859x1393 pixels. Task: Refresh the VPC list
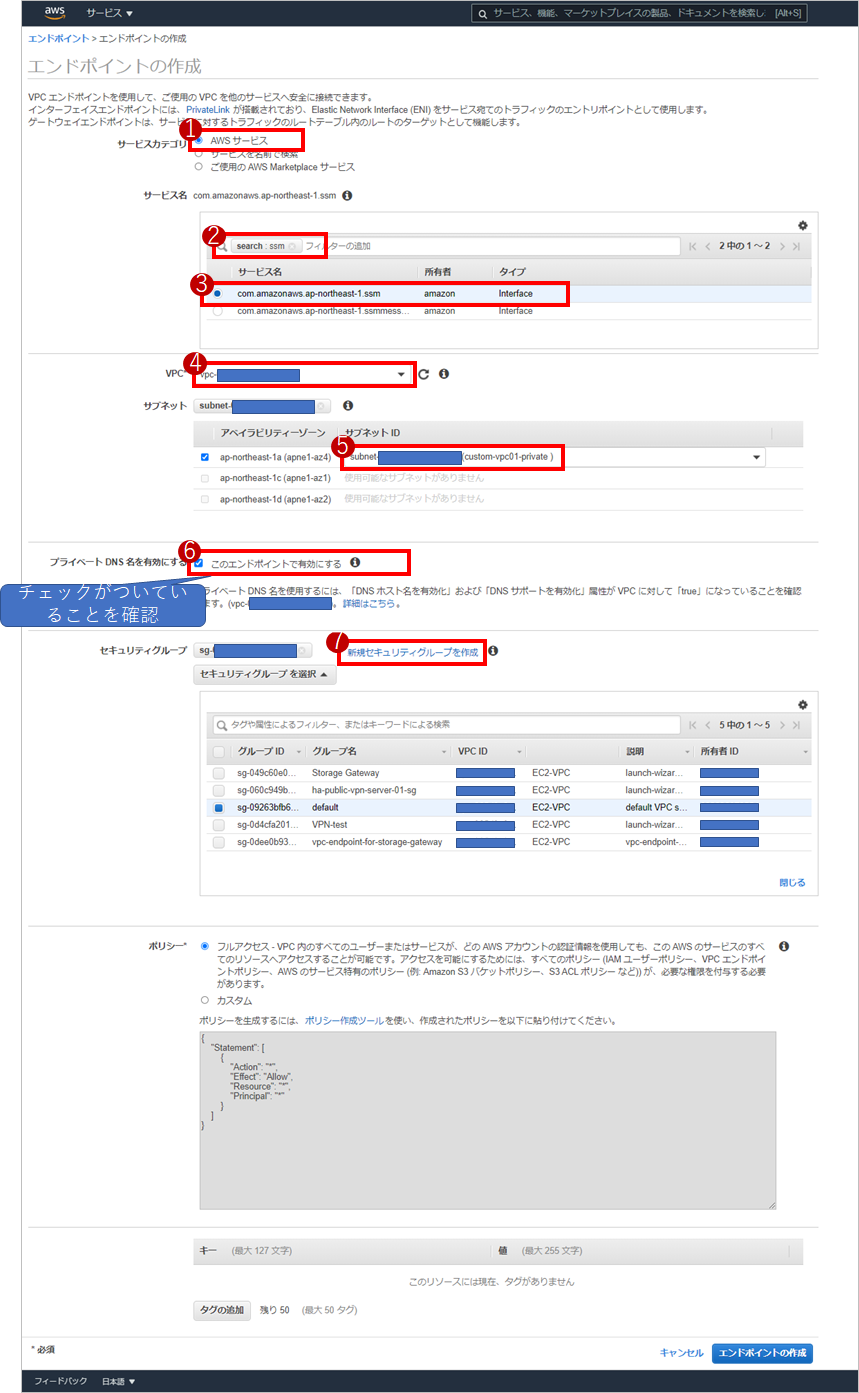click(x=424, y=374)
